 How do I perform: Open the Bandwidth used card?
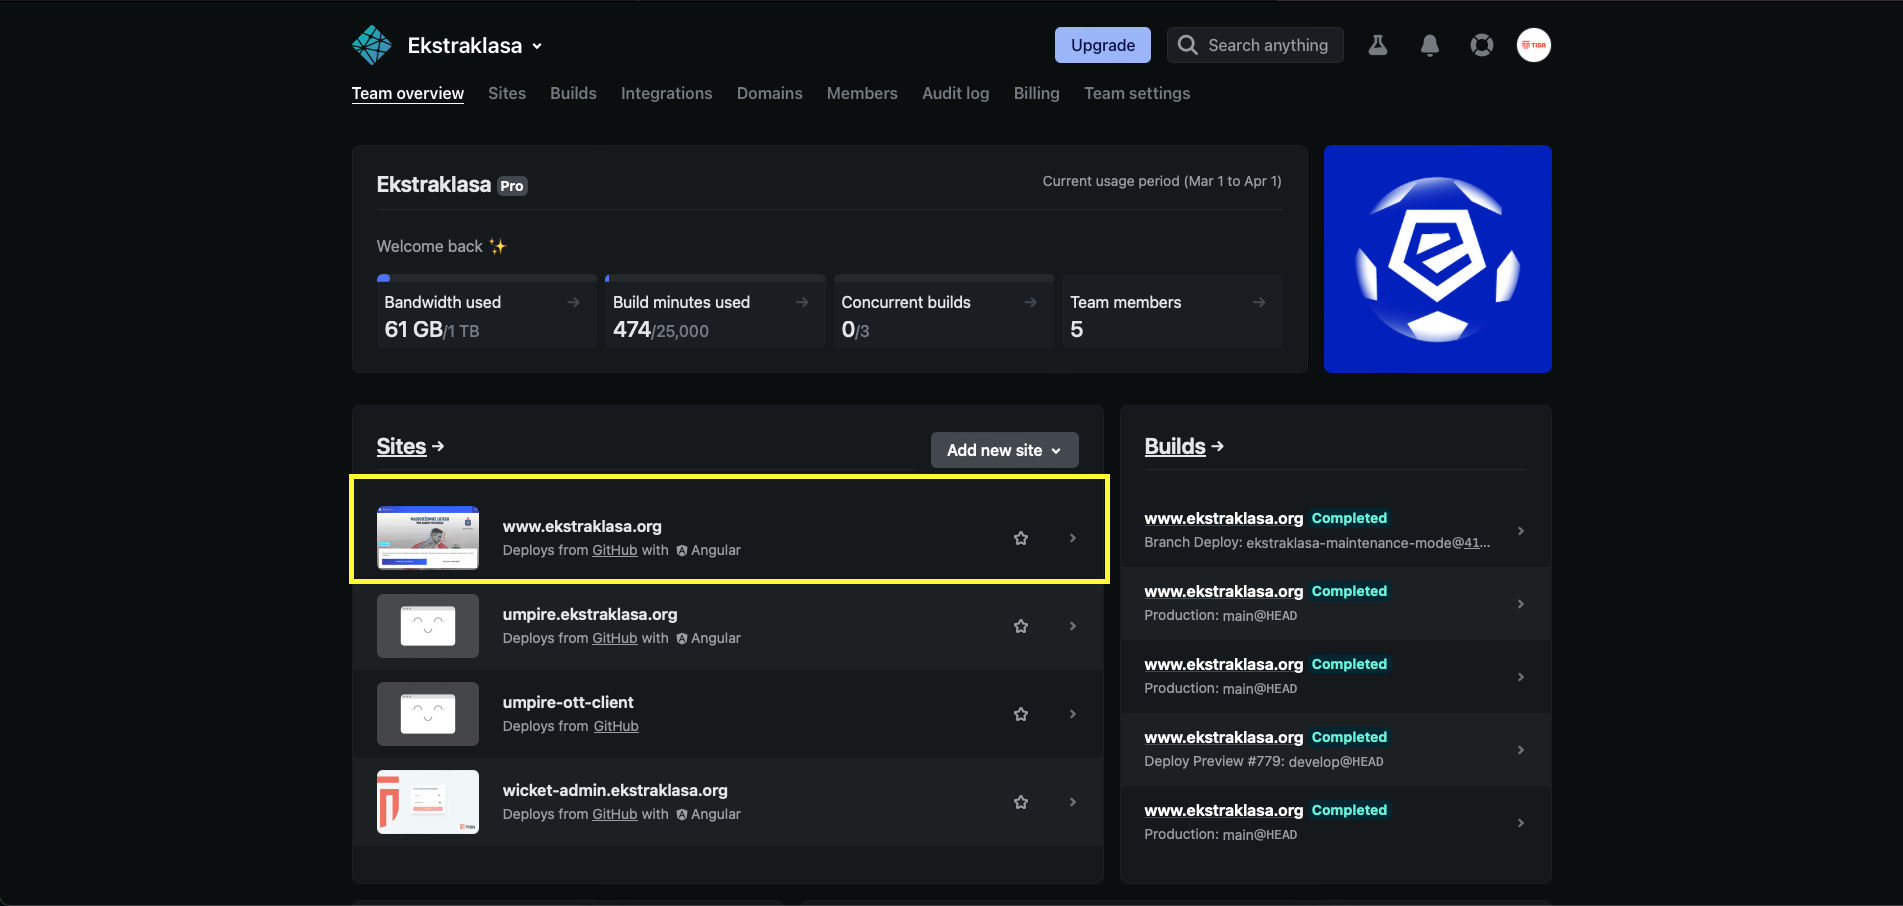point(487,311)
